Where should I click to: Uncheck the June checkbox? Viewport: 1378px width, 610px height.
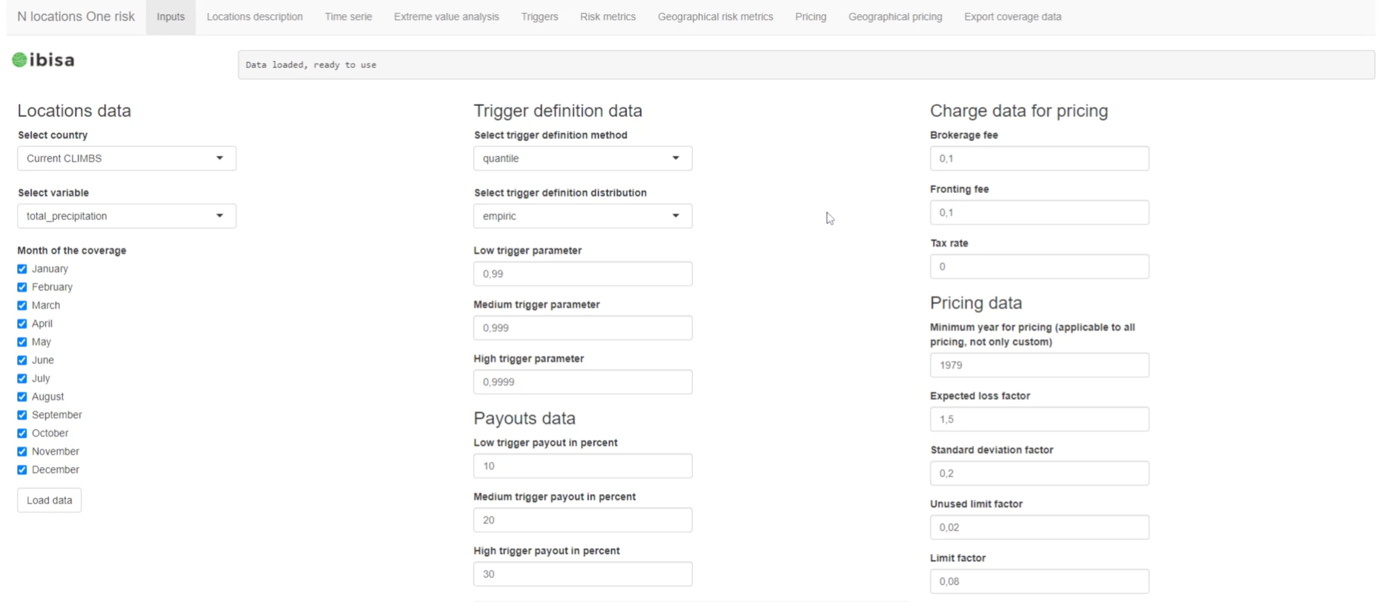coord(22,360)
